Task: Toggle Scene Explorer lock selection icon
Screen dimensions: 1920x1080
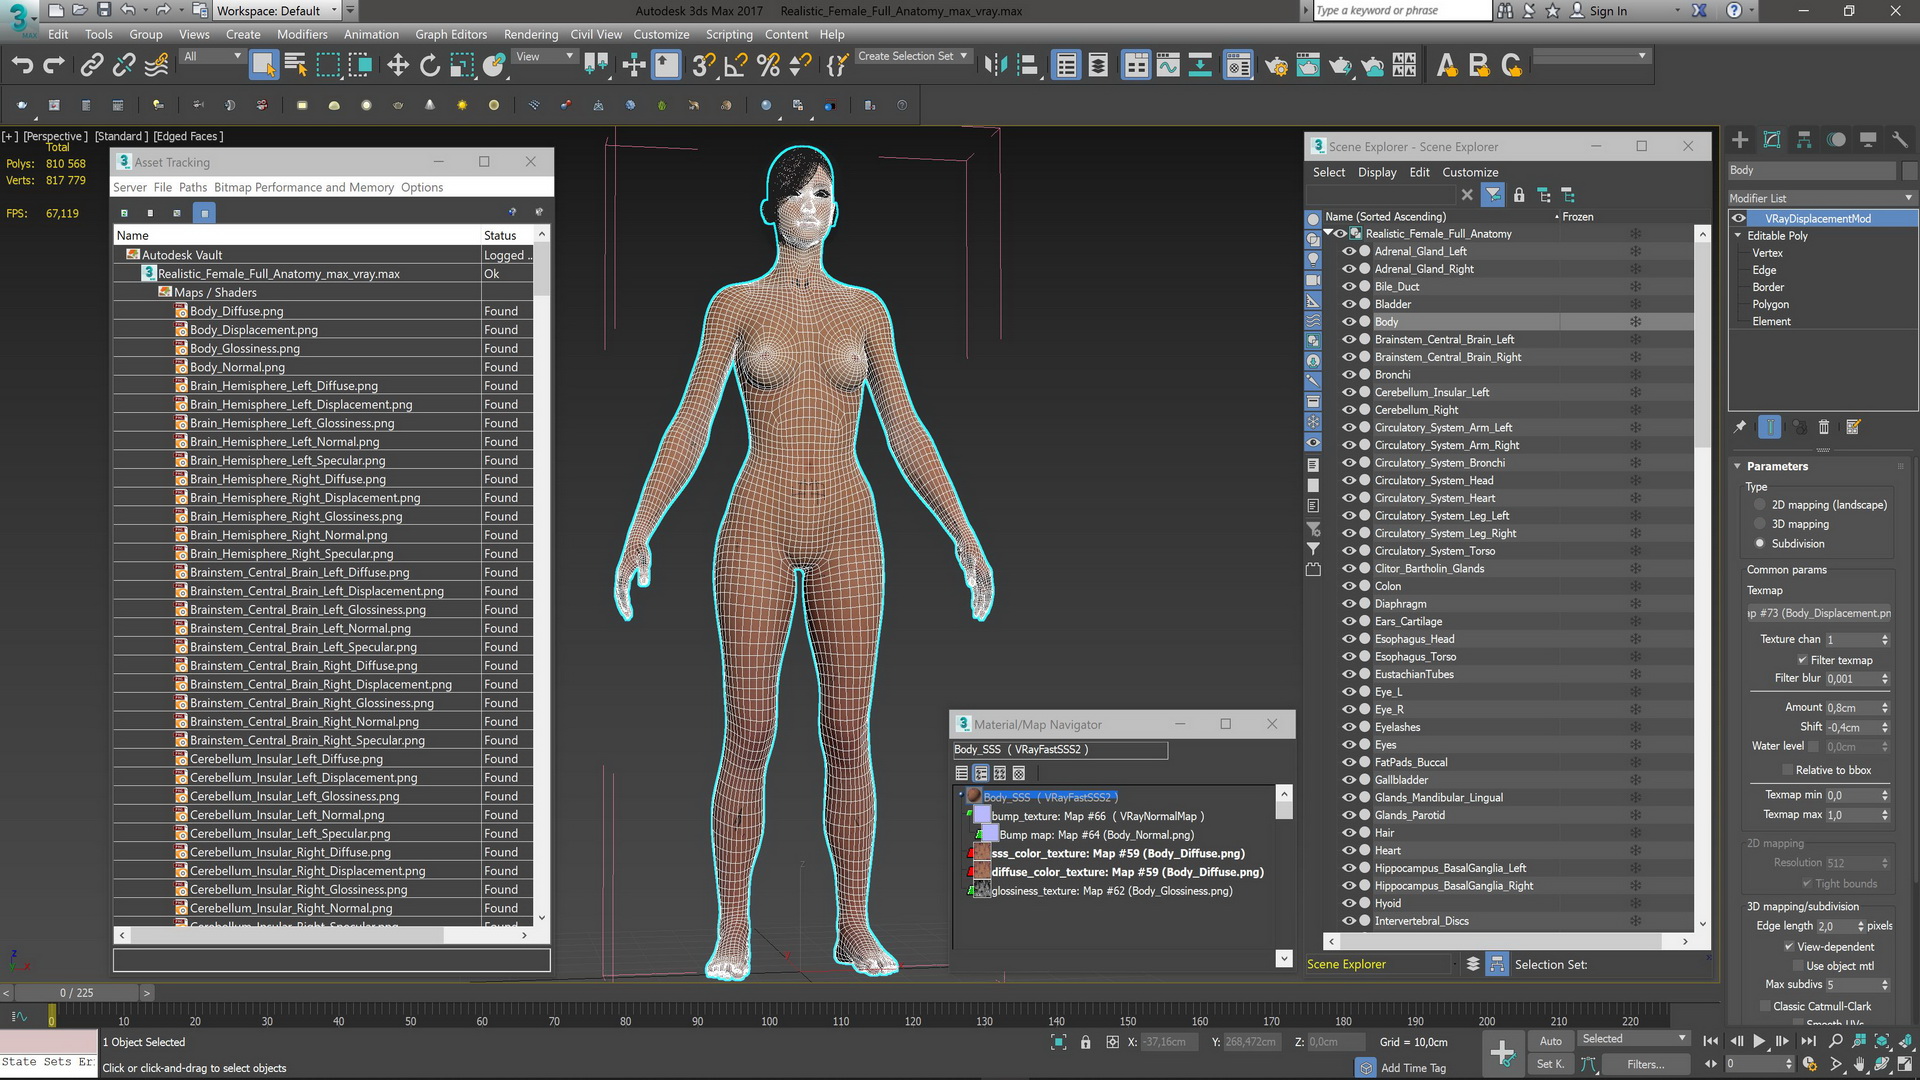Action: pyautogui.click(x=1519, y=195)
